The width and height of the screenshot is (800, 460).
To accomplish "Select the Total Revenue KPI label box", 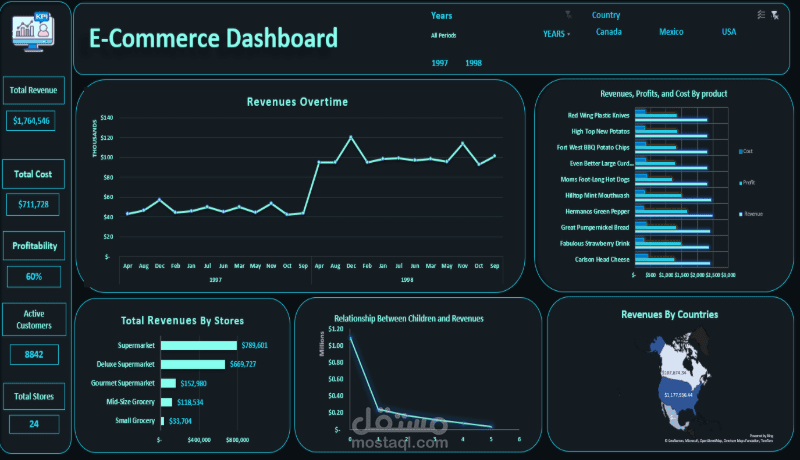I will click(34, 90).
